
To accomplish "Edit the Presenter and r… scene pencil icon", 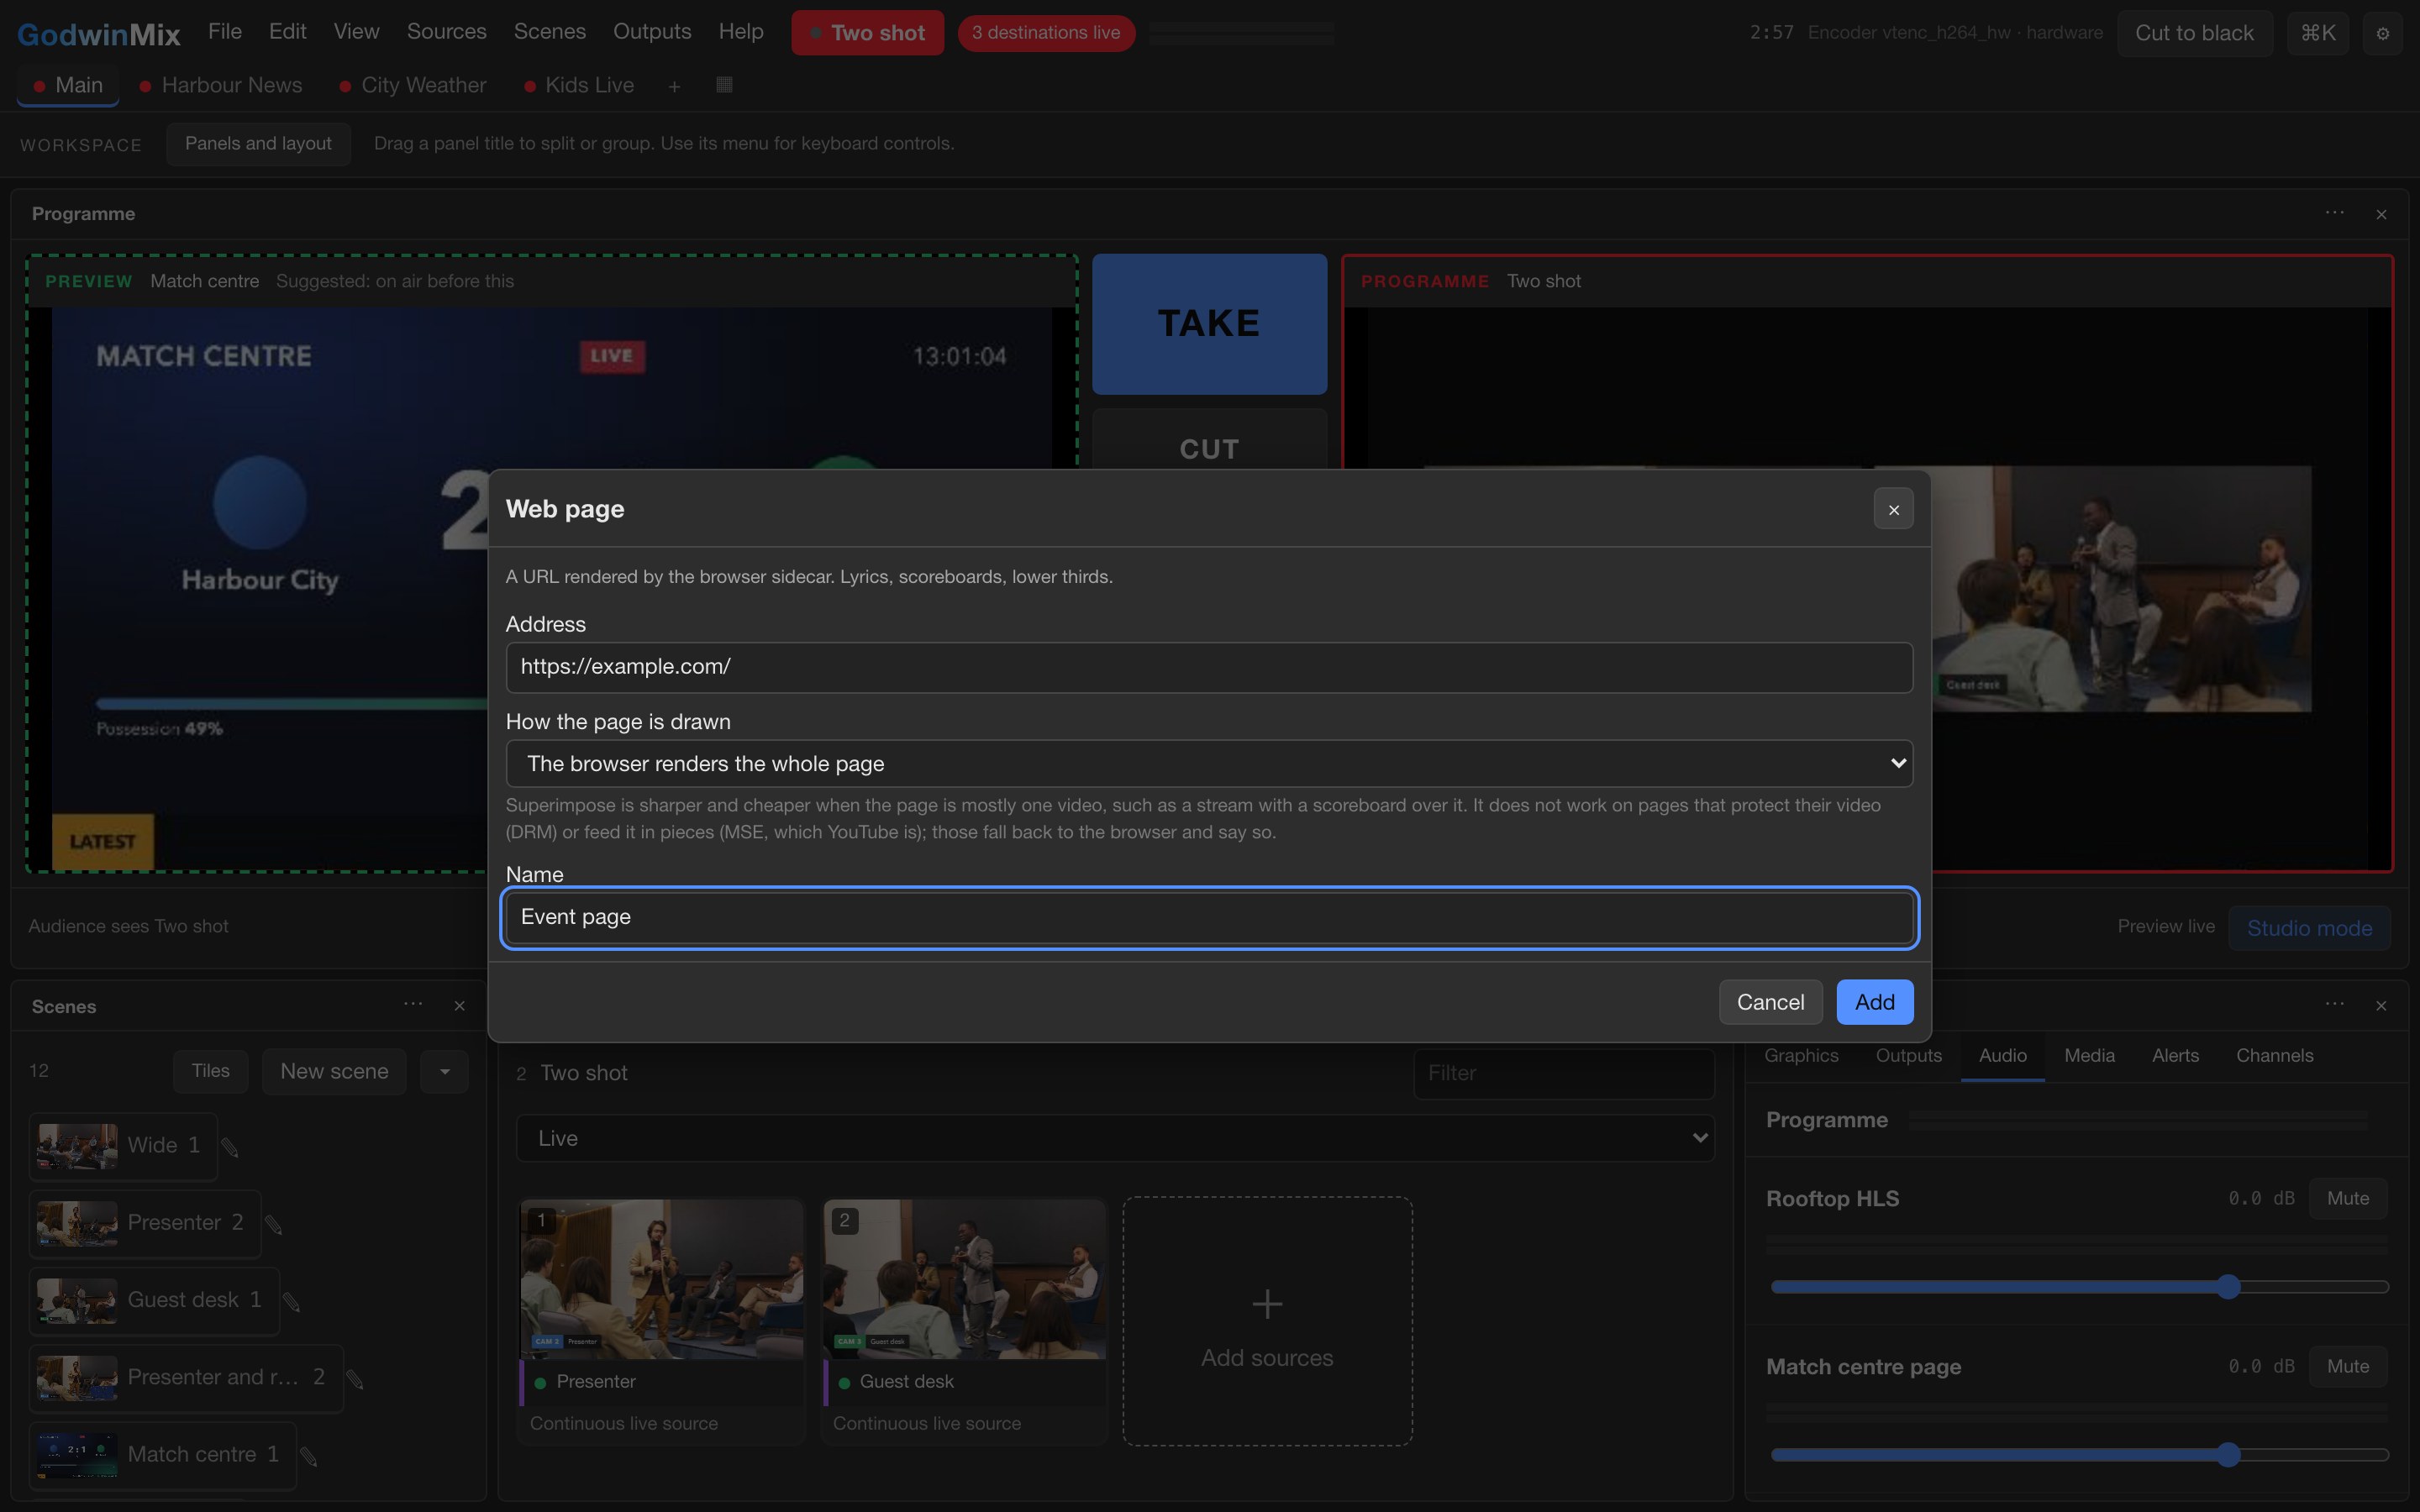I will click(x=355, y=1379).
